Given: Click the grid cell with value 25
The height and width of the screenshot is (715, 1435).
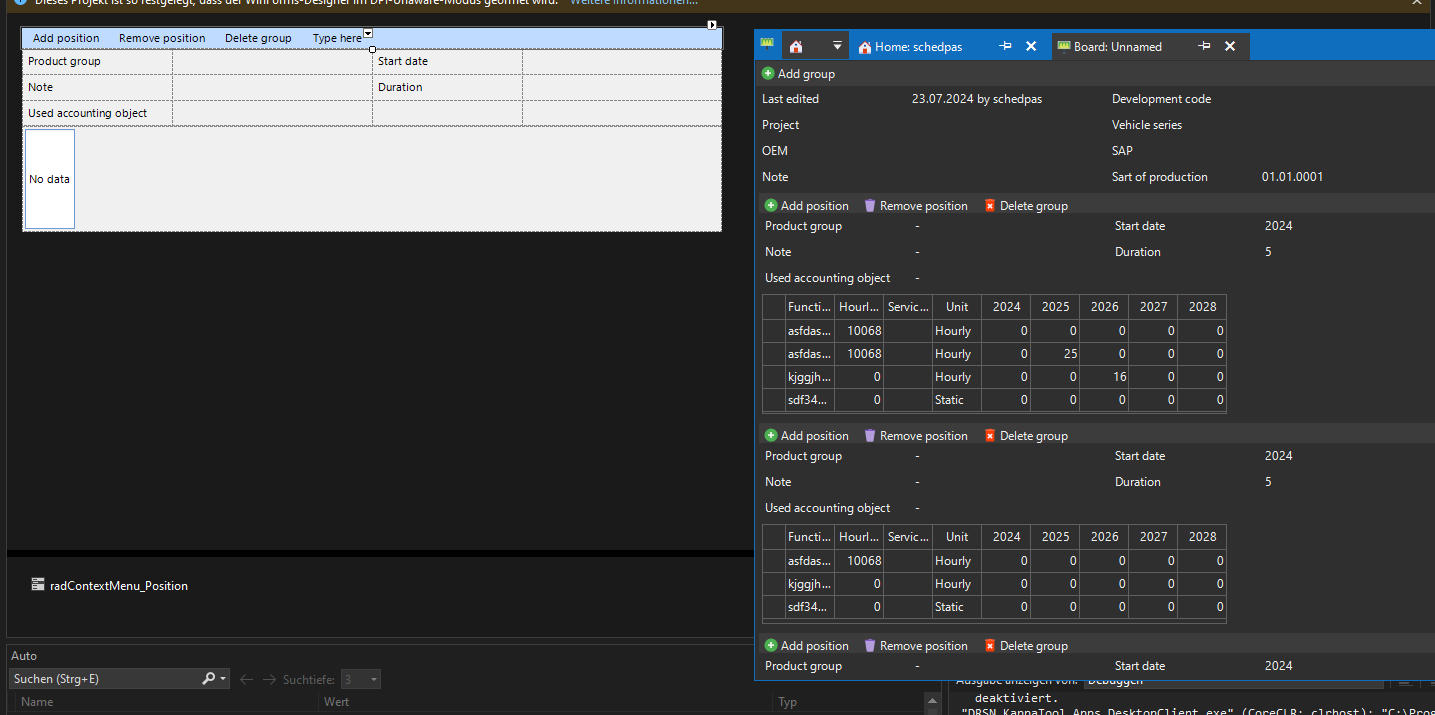Looking at the screenshot, I should 1055,354.
